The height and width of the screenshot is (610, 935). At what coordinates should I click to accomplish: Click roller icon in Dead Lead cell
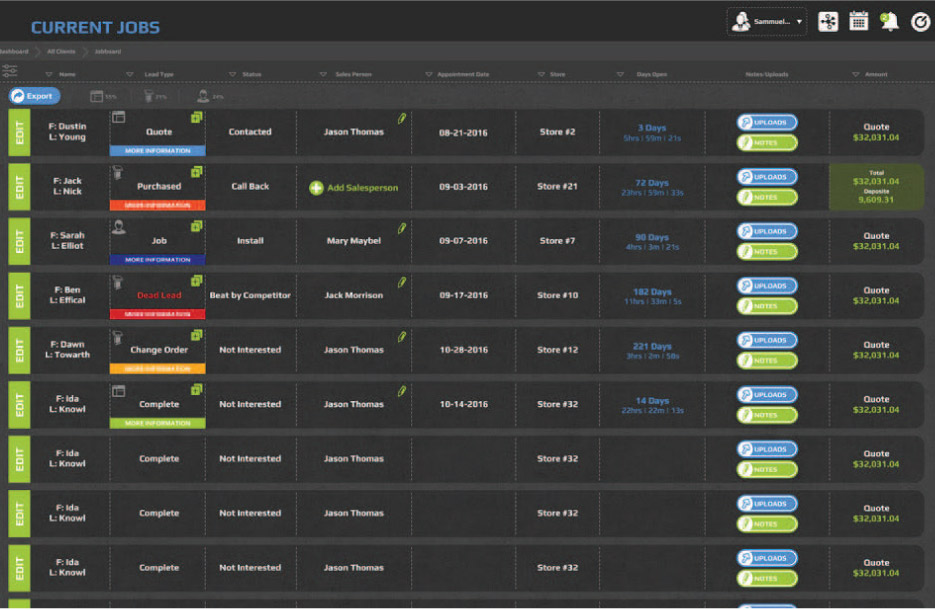coord(118,282)
